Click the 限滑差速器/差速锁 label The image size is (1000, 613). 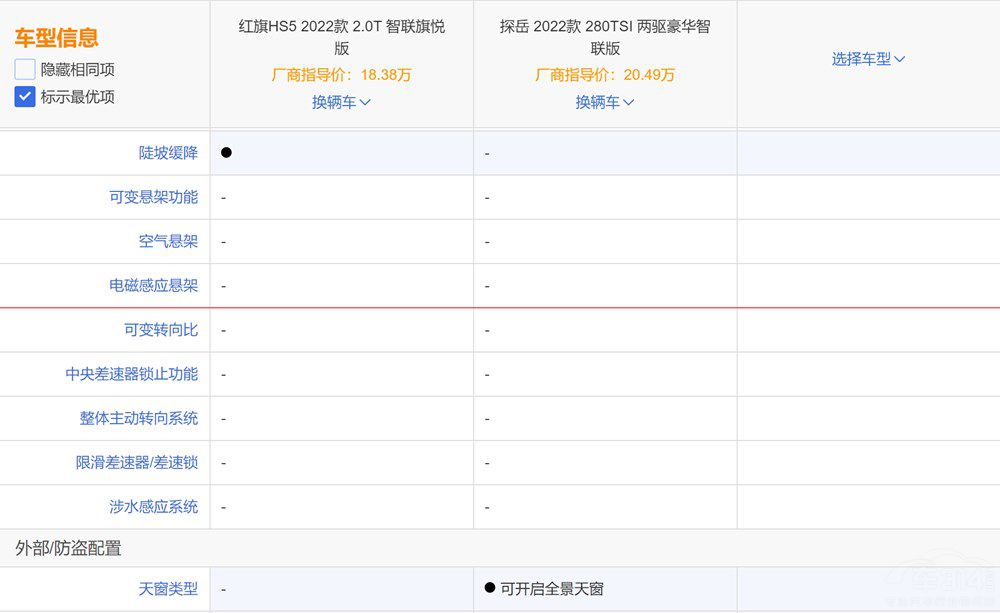click(136, 463)
